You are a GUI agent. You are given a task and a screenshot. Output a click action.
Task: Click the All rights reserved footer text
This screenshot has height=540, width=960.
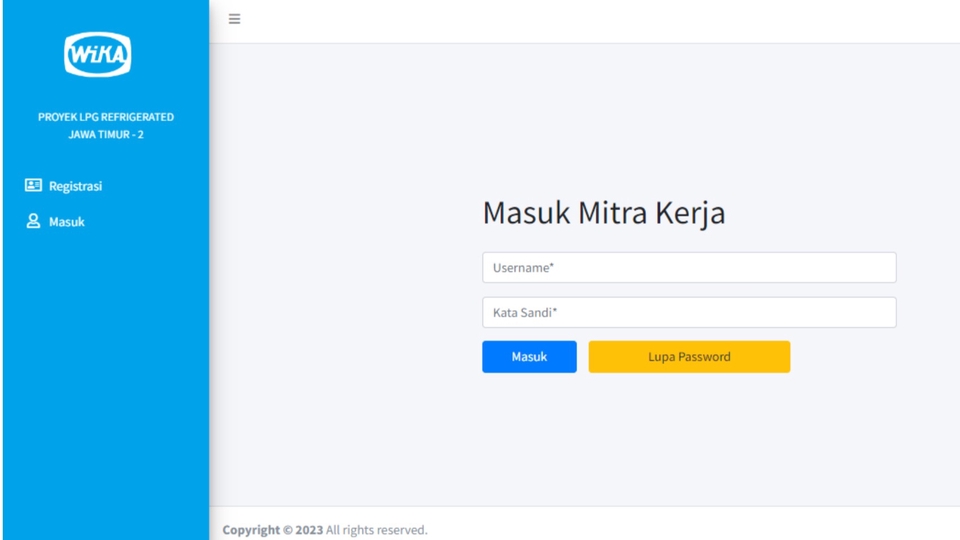[377, 530]
